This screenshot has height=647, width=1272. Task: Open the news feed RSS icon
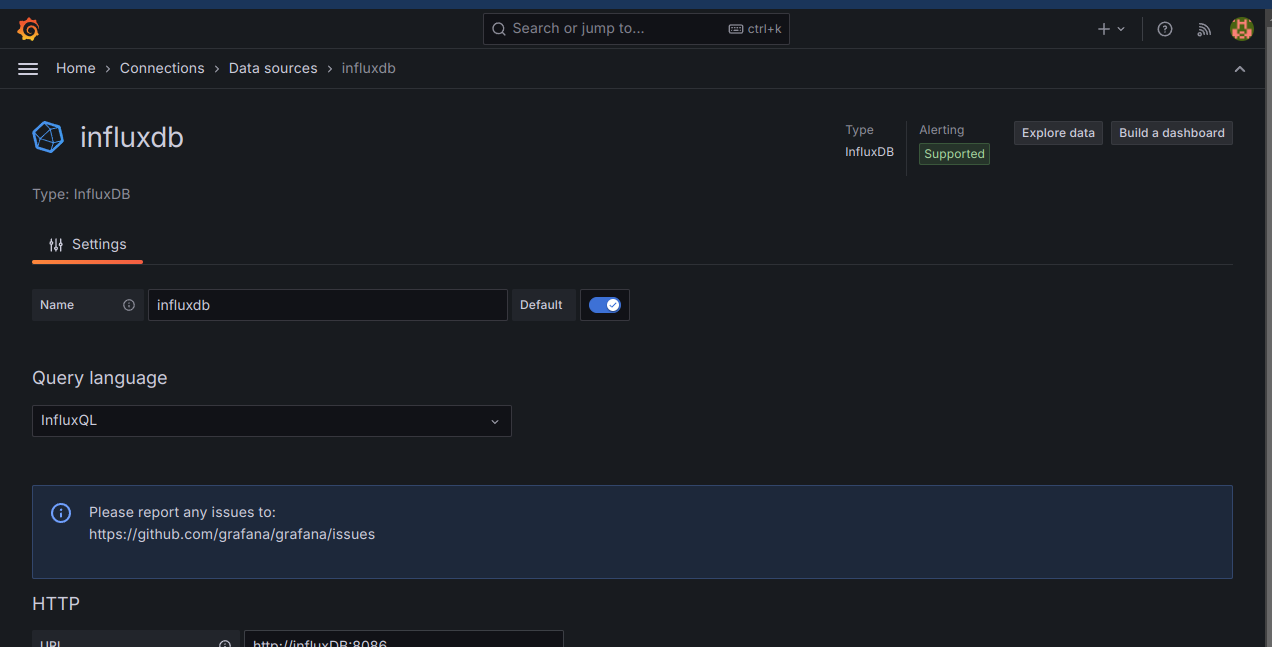(1204, 29)
